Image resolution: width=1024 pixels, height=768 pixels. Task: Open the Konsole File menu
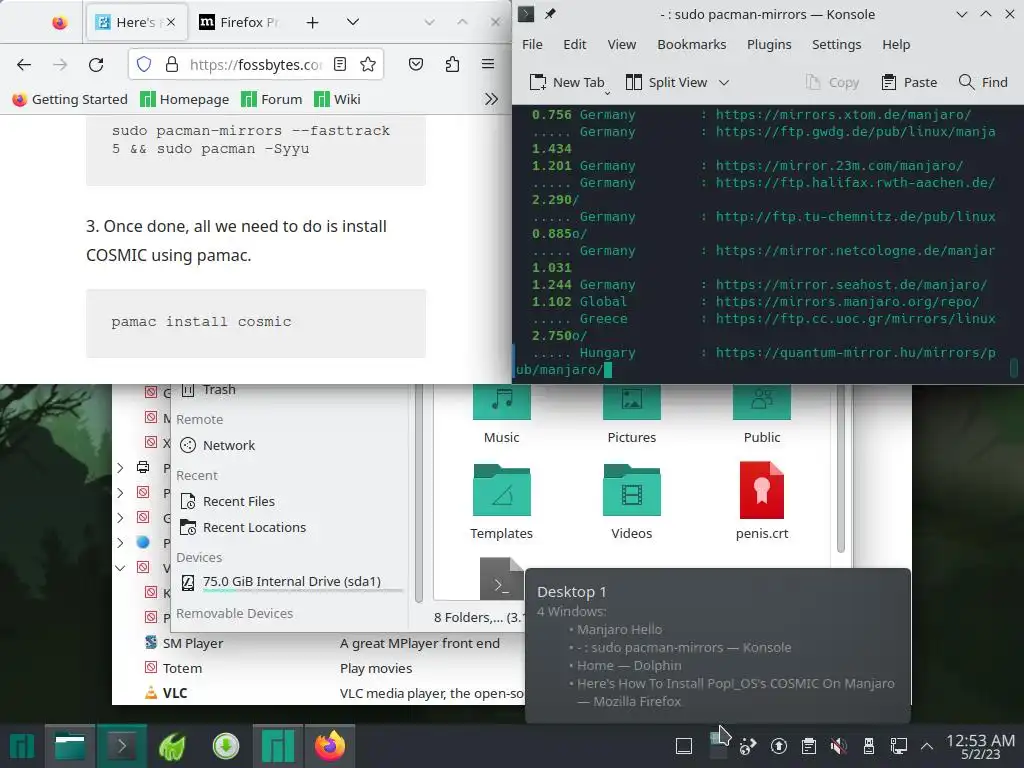pos(532,44)
